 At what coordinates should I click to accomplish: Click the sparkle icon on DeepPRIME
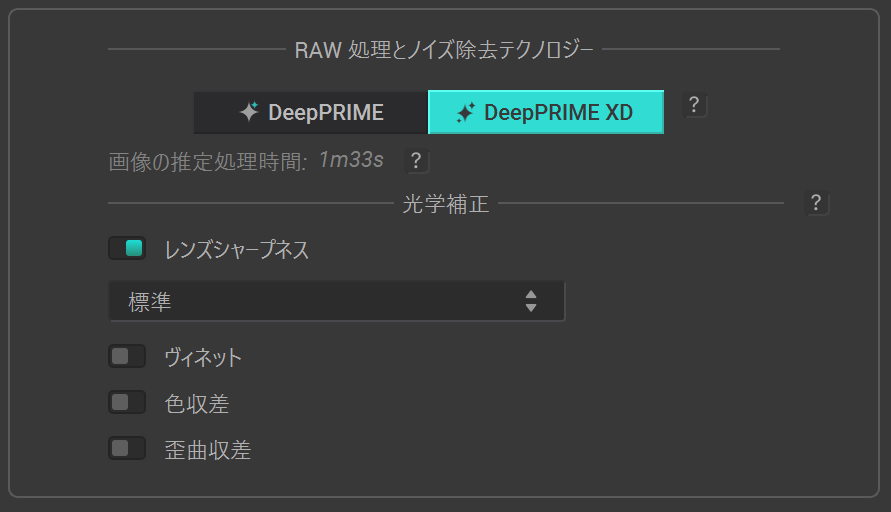tap(249, 112)
